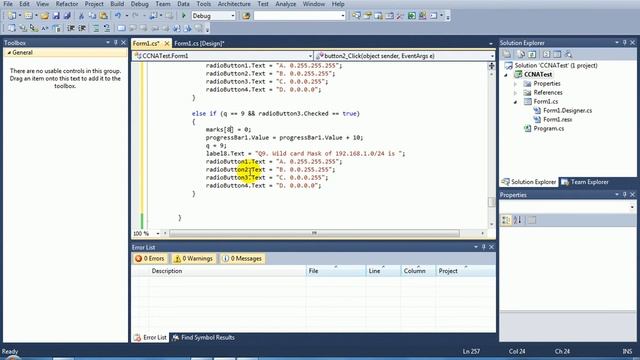Click the Decrease Indent icon
The image size is (640, 360).
coord(71,28)
